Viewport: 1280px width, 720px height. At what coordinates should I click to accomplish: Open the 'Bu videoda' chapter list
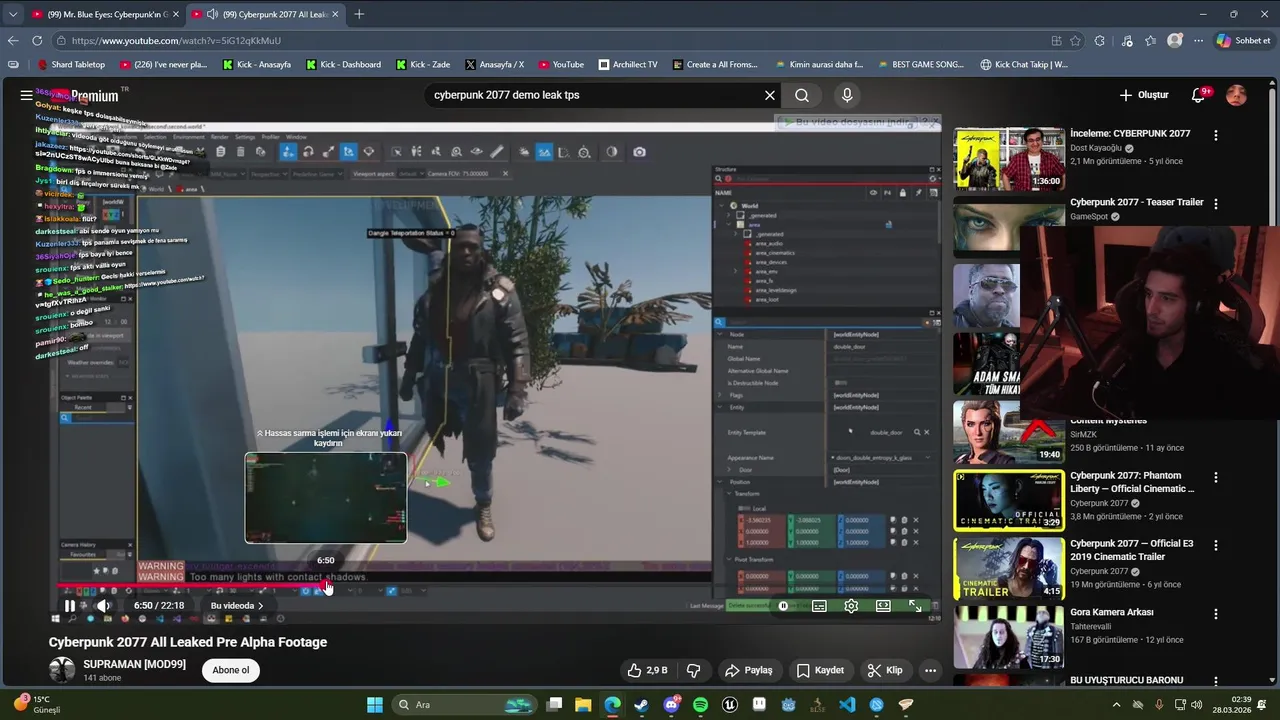point(237,606)
